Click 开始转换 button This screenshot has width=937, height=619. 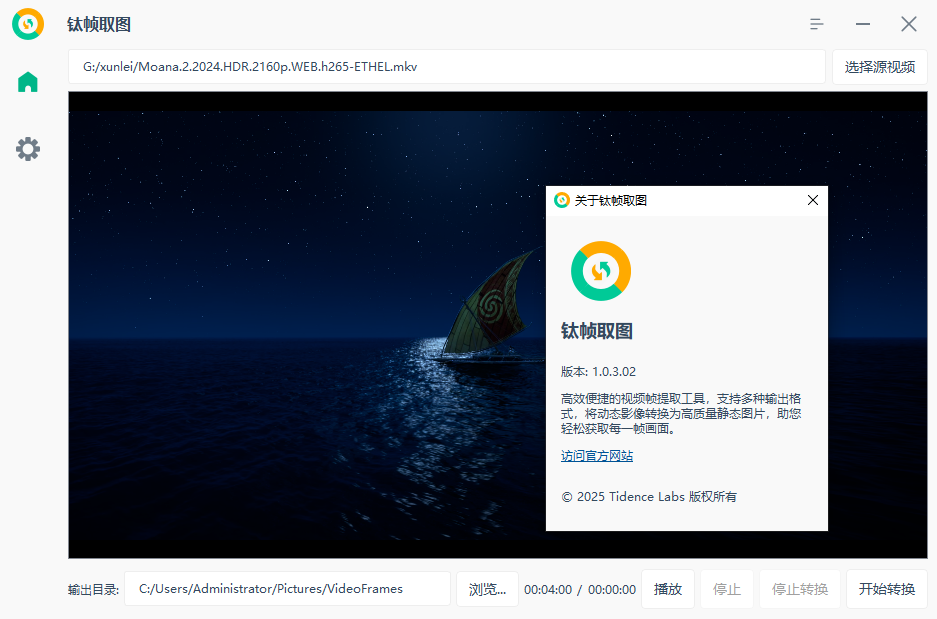pos(887,589)
